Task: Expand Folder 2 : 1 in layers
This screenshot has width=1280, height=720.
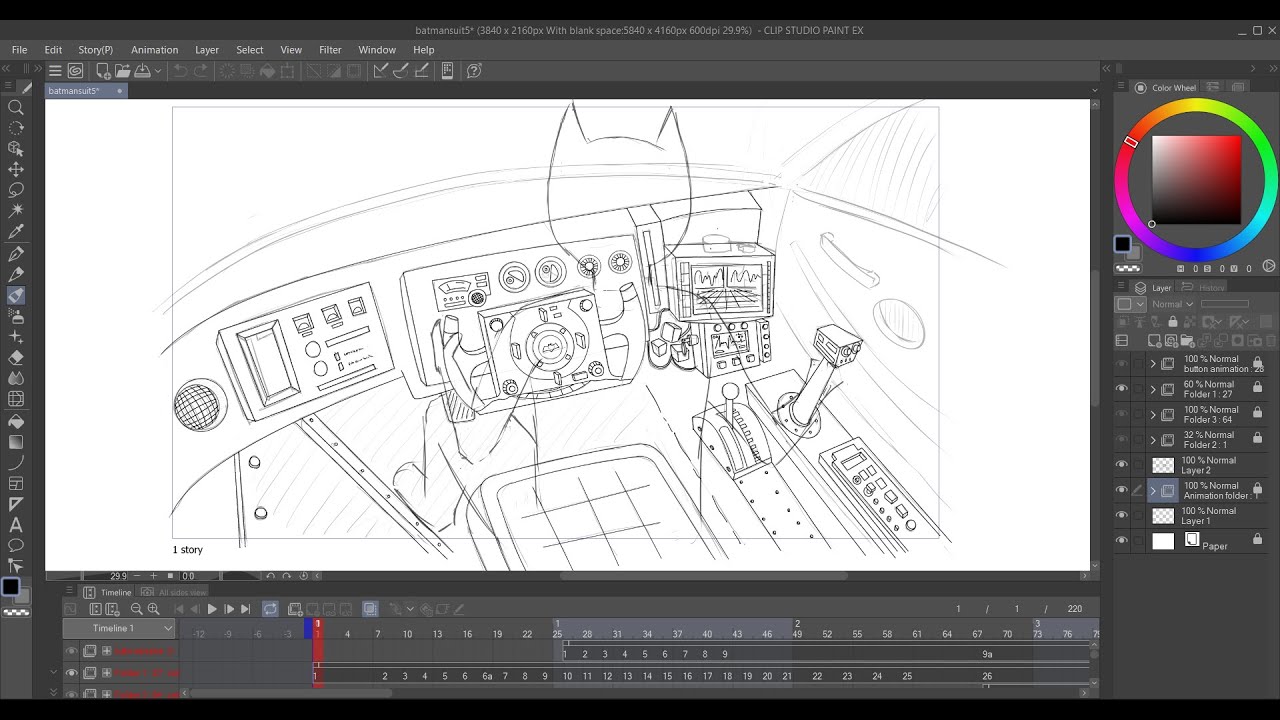Action: pos(1153,440)
